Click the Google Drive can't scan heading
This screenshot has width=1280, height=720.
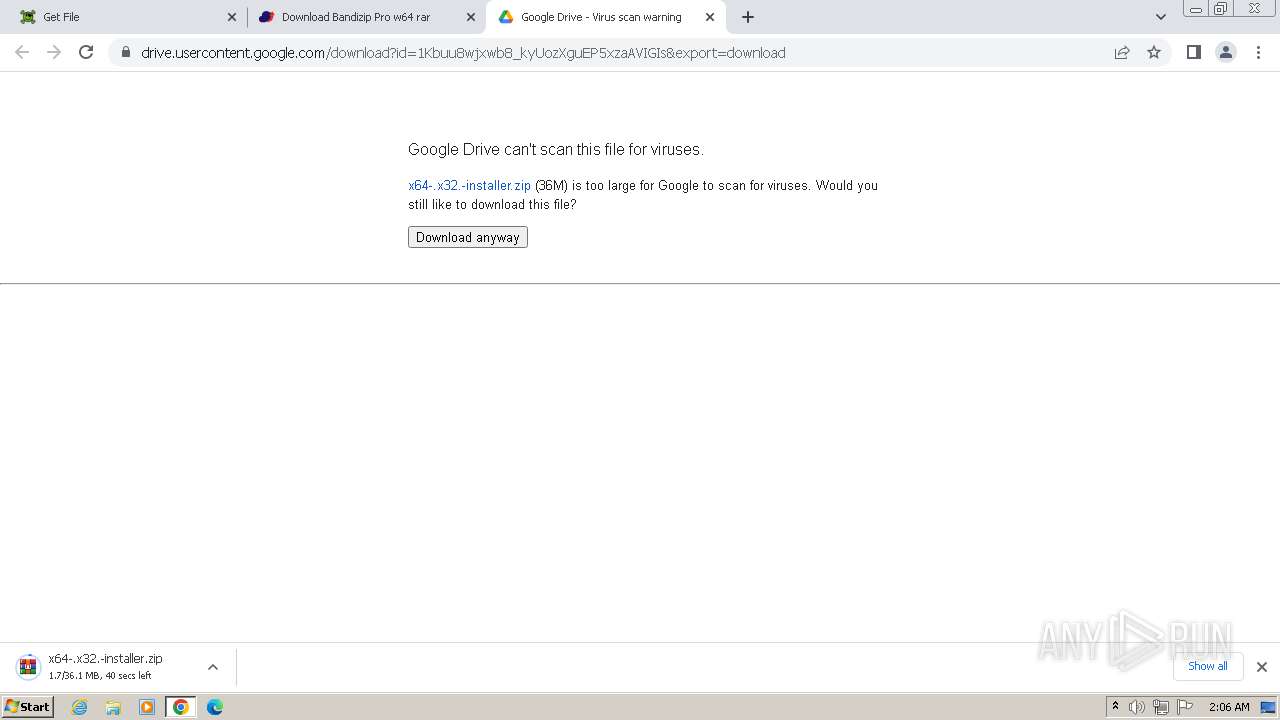(x=556, y=149)
